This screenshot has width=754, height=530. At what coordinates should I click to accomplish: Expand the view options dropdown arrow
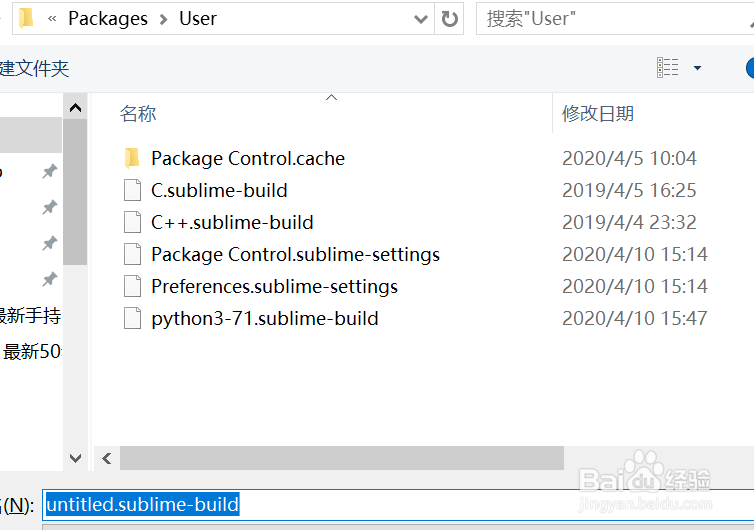pos(697,68)
